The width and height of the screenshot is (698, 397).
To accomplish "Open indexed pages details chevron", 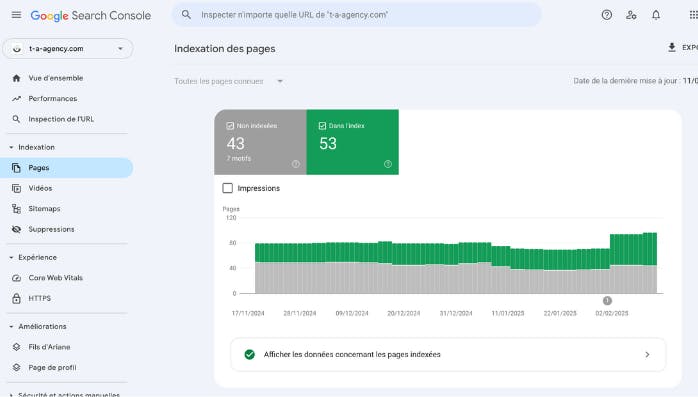I will 647,354.
